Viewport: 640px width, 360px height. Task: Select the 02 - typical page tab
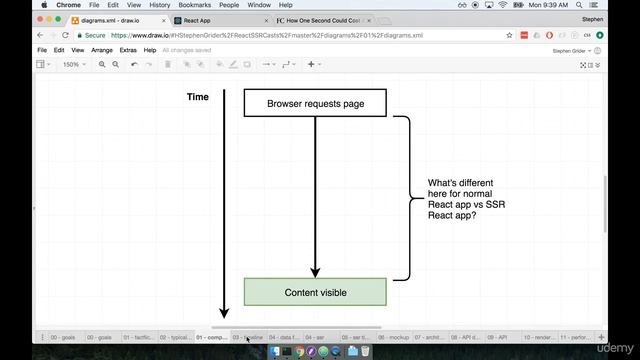(176, 338)
